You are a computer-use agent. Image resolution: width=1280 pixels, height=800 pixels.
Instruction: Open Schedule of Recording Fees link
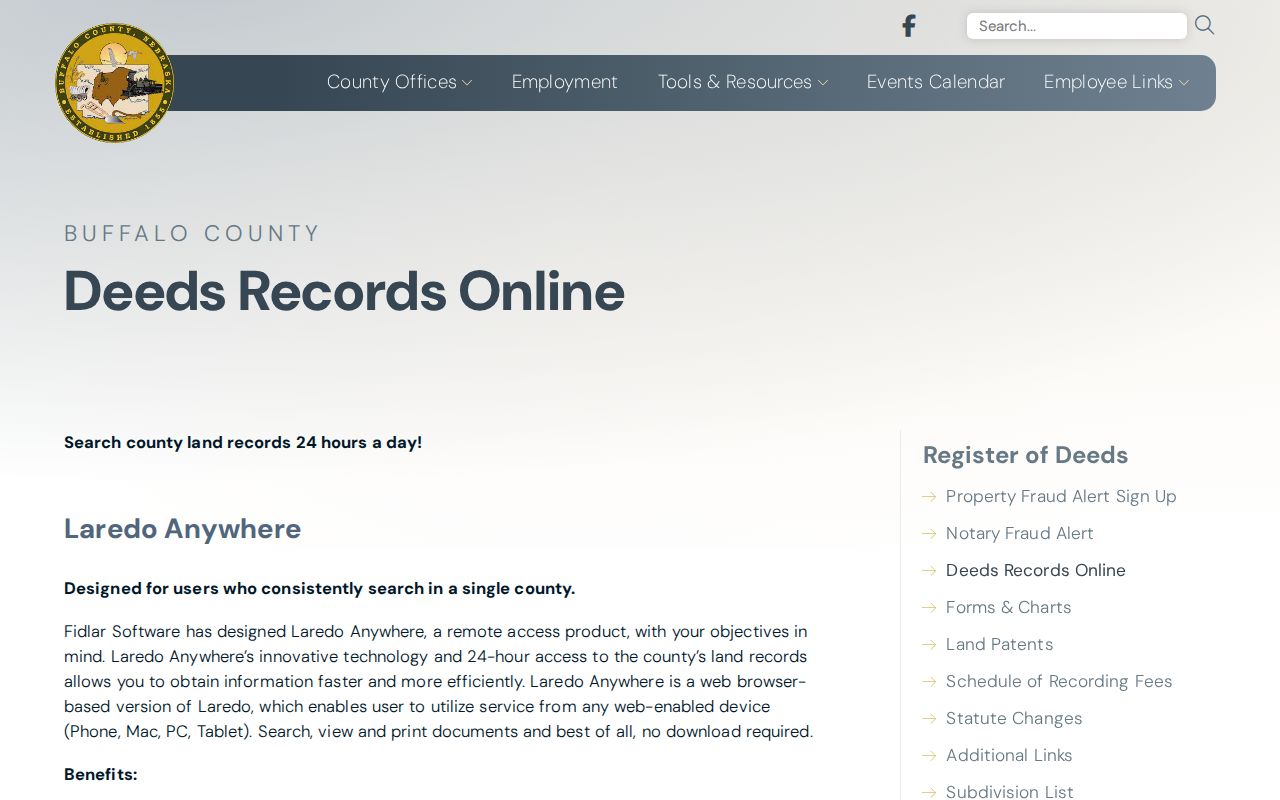coord(1059,681)
